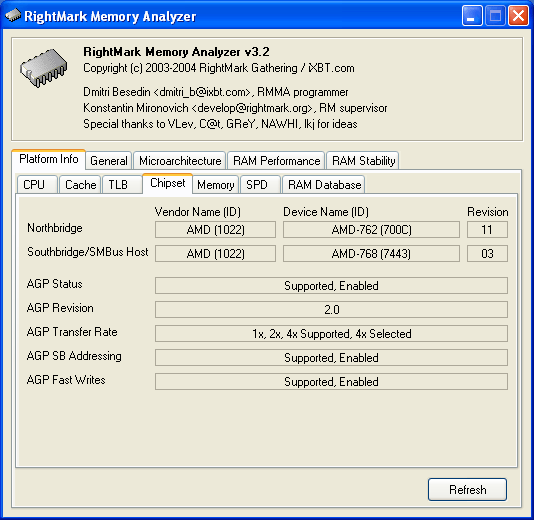
Task: Click the Vendor Name (ID) column header
Action: coord(198,212)
